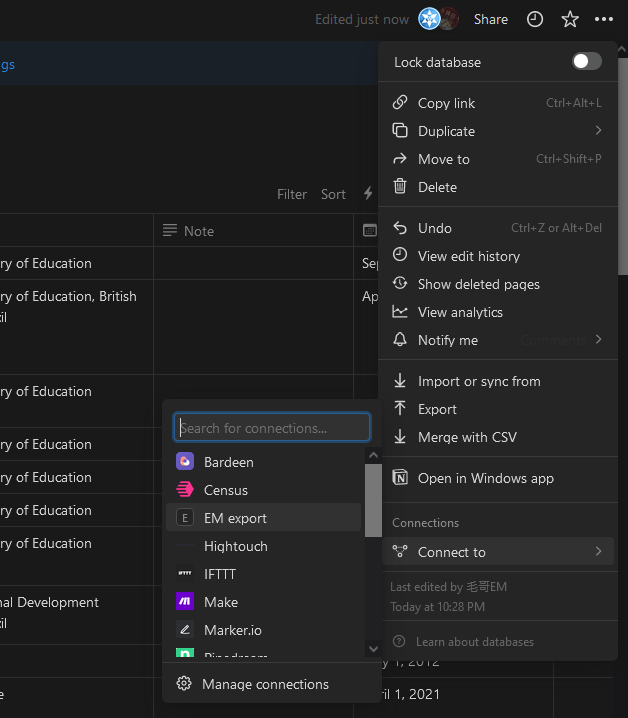The width and height of the screenshot is (628, 718).
Task: Open Learn about databases link
Action: coord(475,642)
